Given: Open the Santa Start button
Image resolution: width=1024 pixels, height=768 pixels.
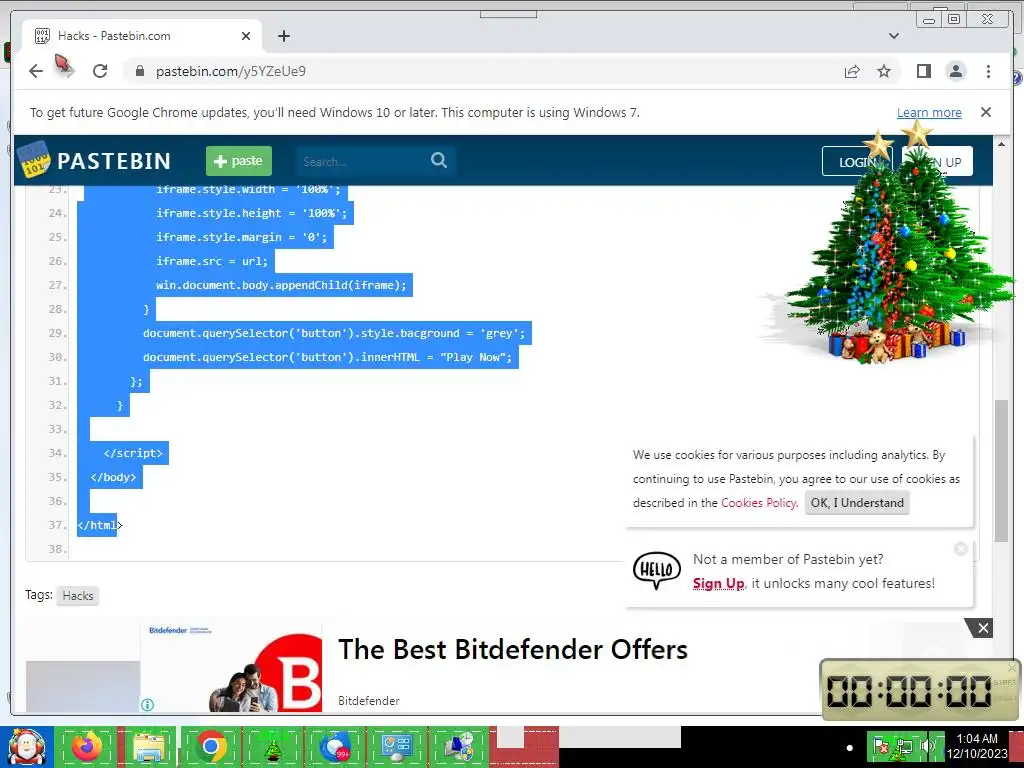Looking at the screenshot, I should coord(26,747).
